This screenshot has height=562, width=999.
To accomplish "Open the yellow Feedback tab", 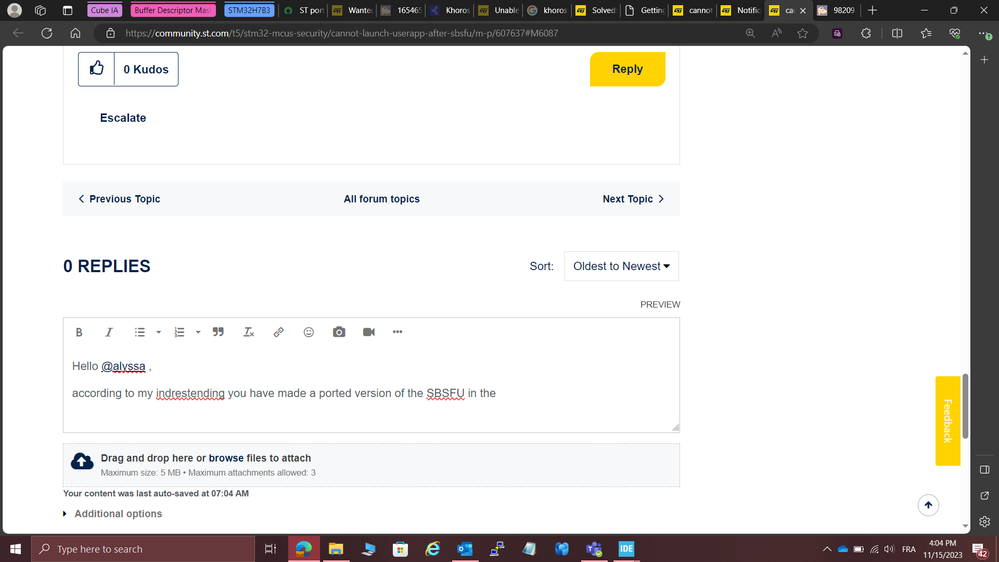I will tap(947, 421).
